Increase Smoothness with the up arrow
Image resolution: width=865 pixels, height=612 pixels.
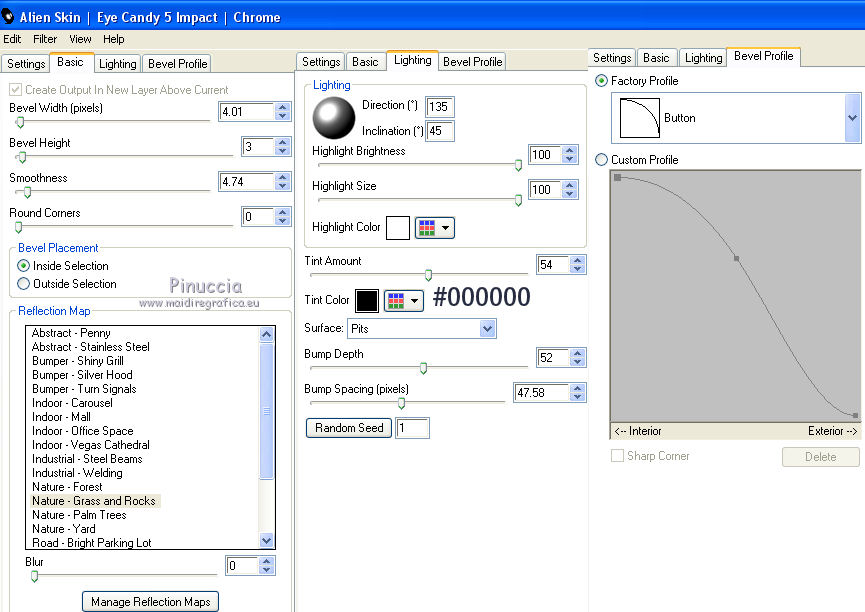click(282, 177)
